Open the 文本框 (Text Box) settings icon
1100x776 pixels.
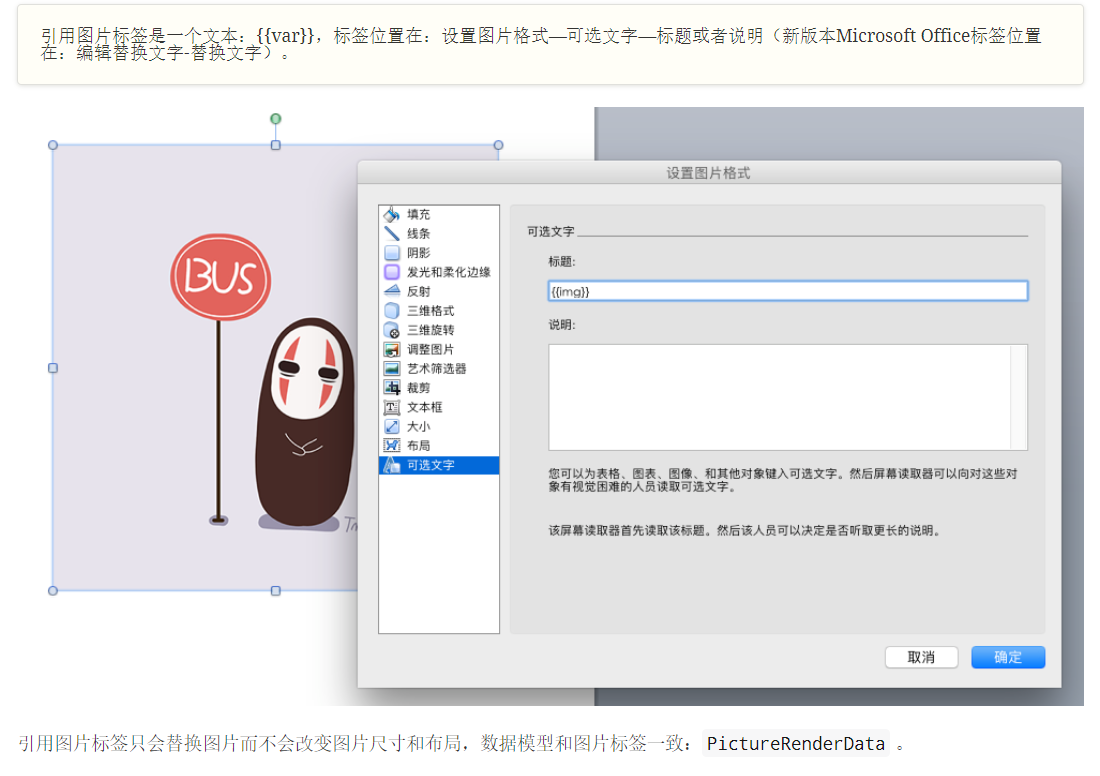[x=392, y=407]
